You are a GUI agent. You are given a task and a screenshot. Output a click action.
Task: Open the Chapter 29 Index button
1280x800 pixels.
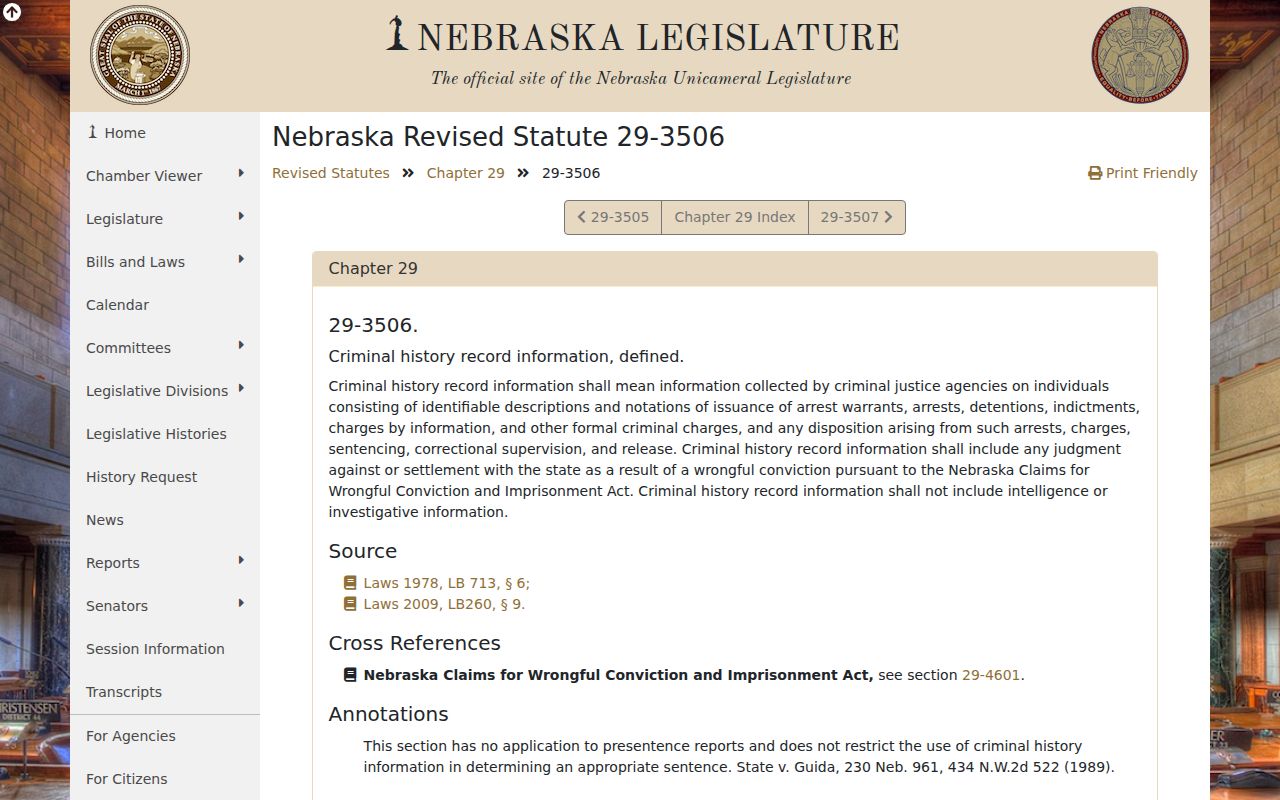[735, 217]
